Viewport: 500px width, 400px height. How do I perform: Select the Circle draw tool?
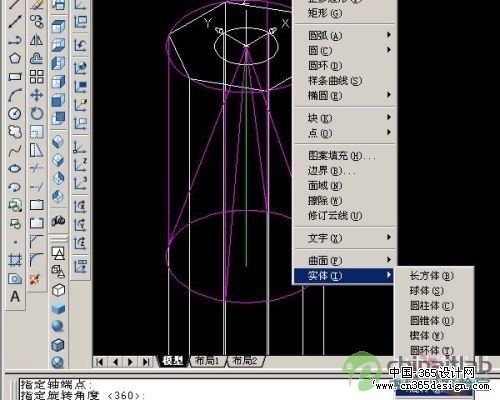[15, 114]
